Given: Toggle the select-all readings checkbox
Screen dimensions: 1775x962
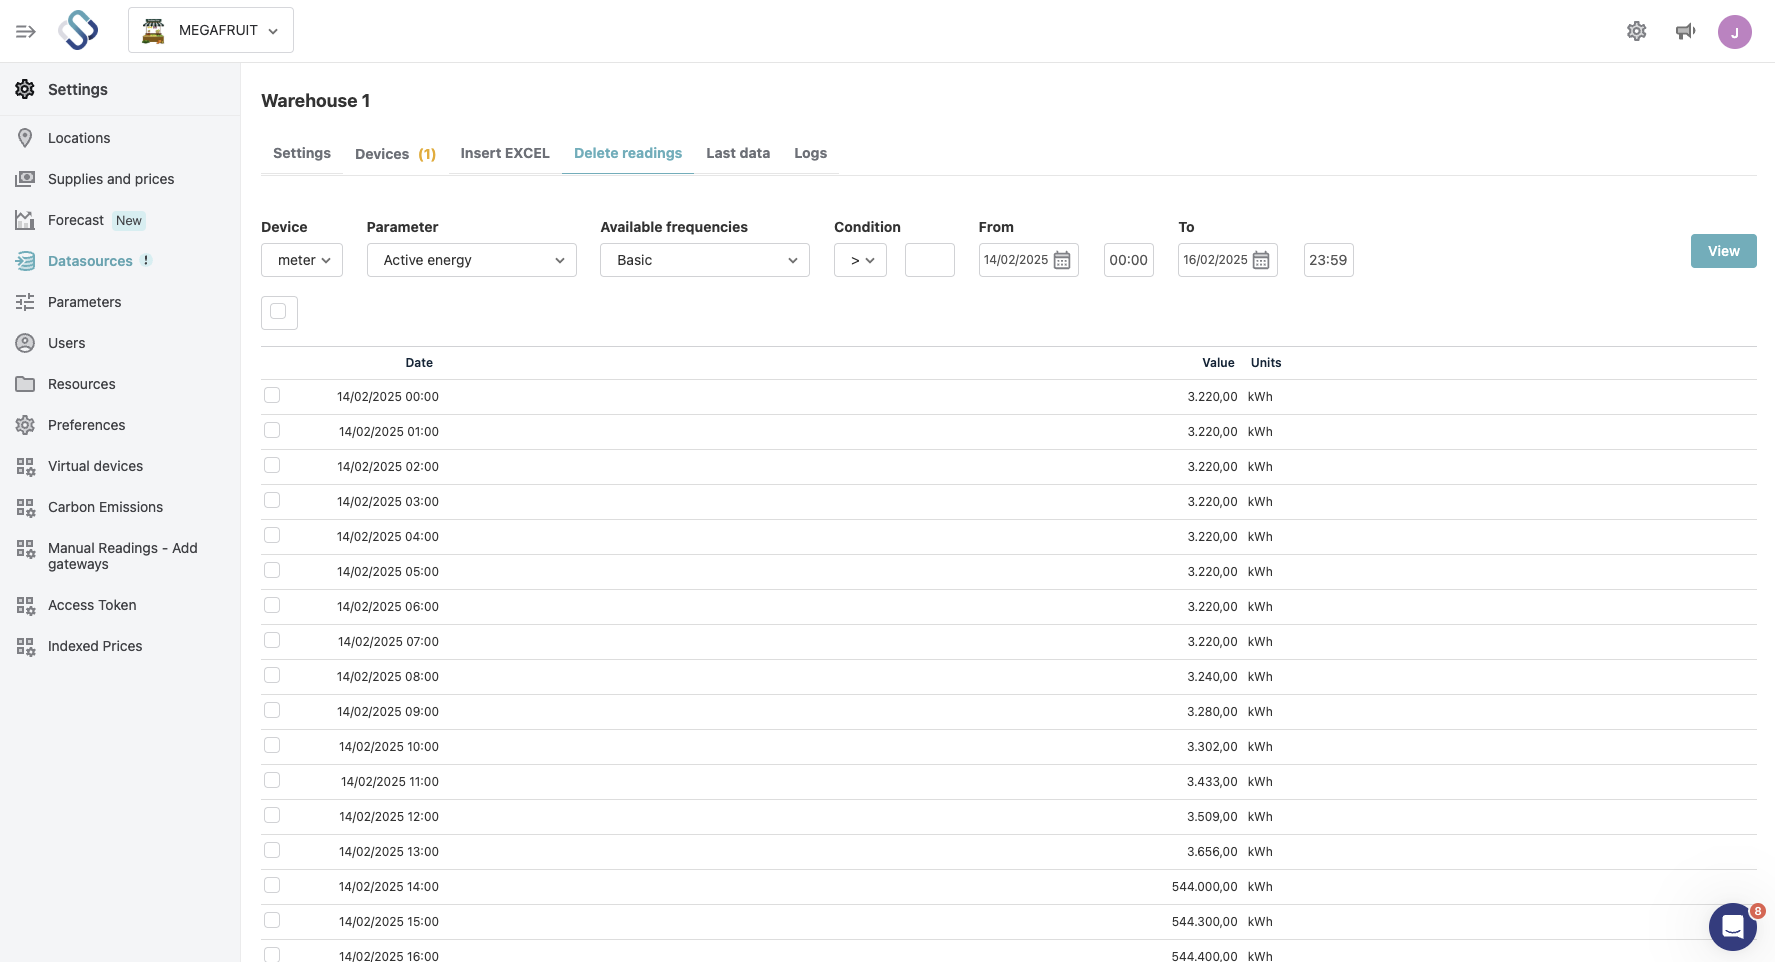Looking at the screenshot, I should 279,312.
